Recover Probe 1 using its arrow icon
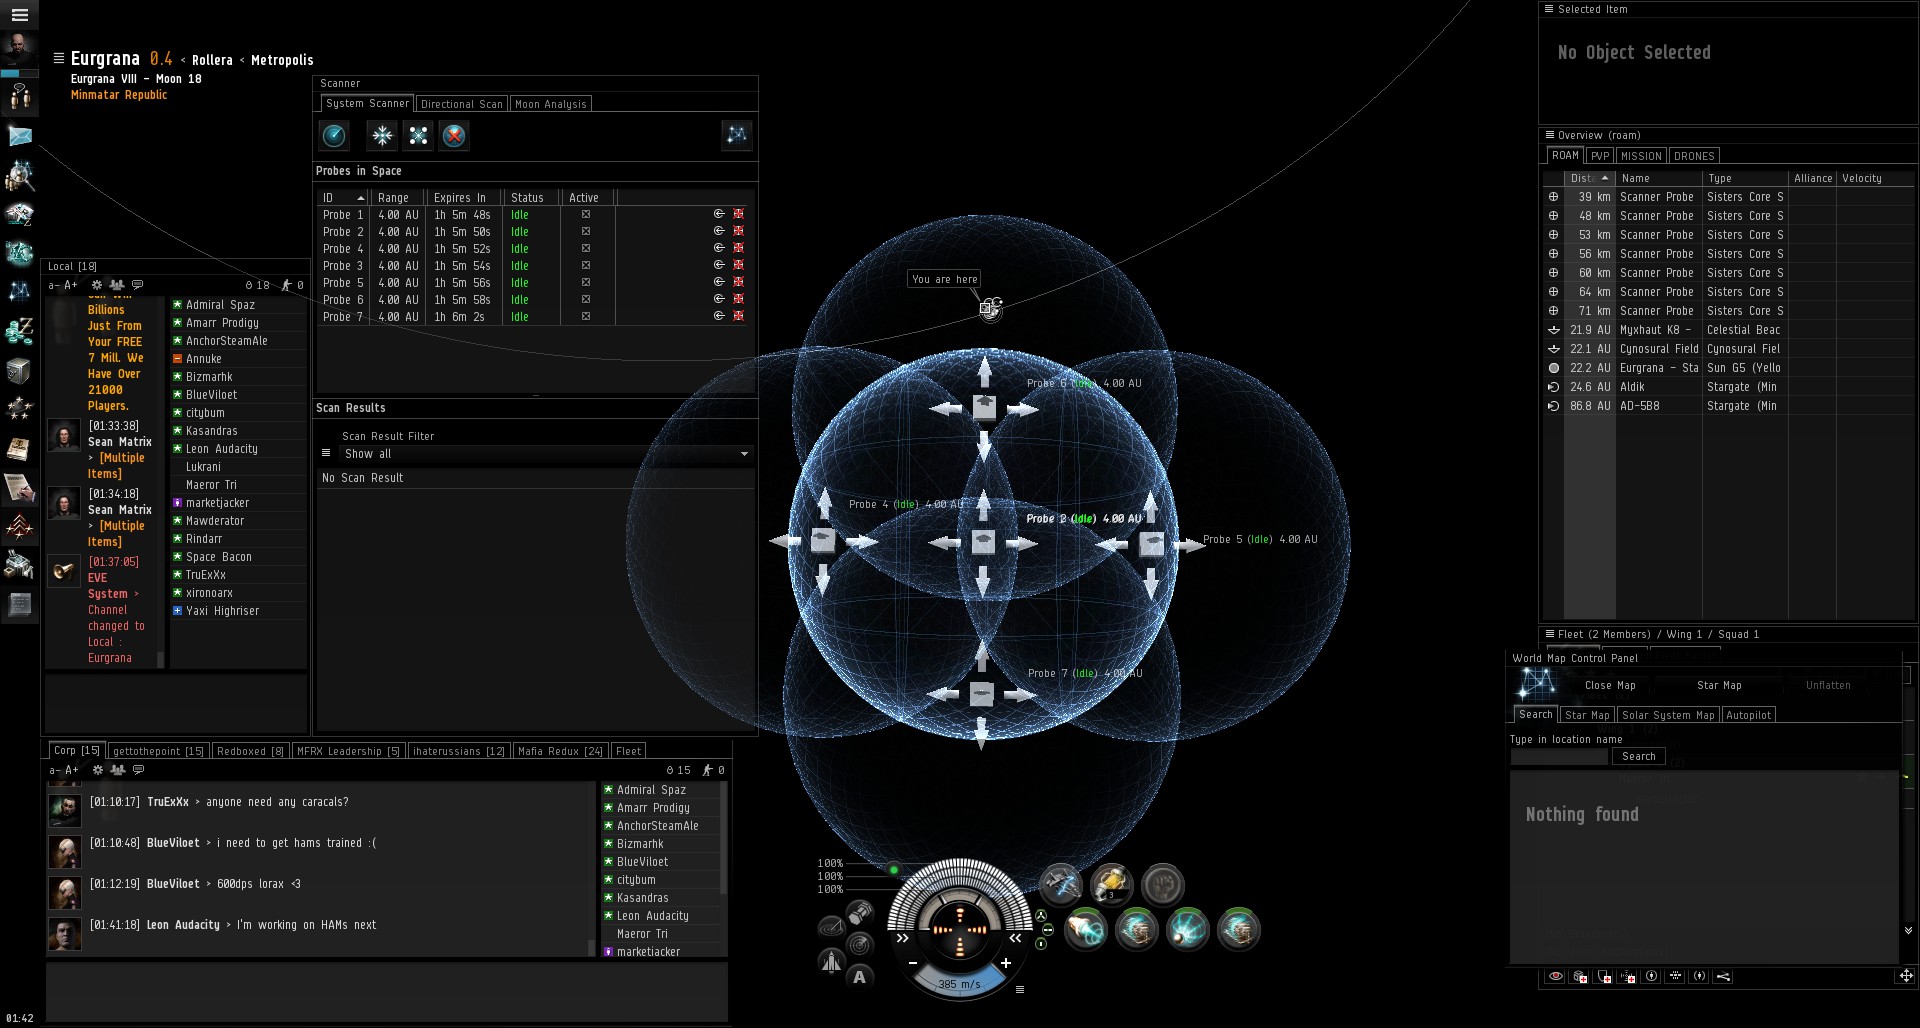 click(718, 214)
